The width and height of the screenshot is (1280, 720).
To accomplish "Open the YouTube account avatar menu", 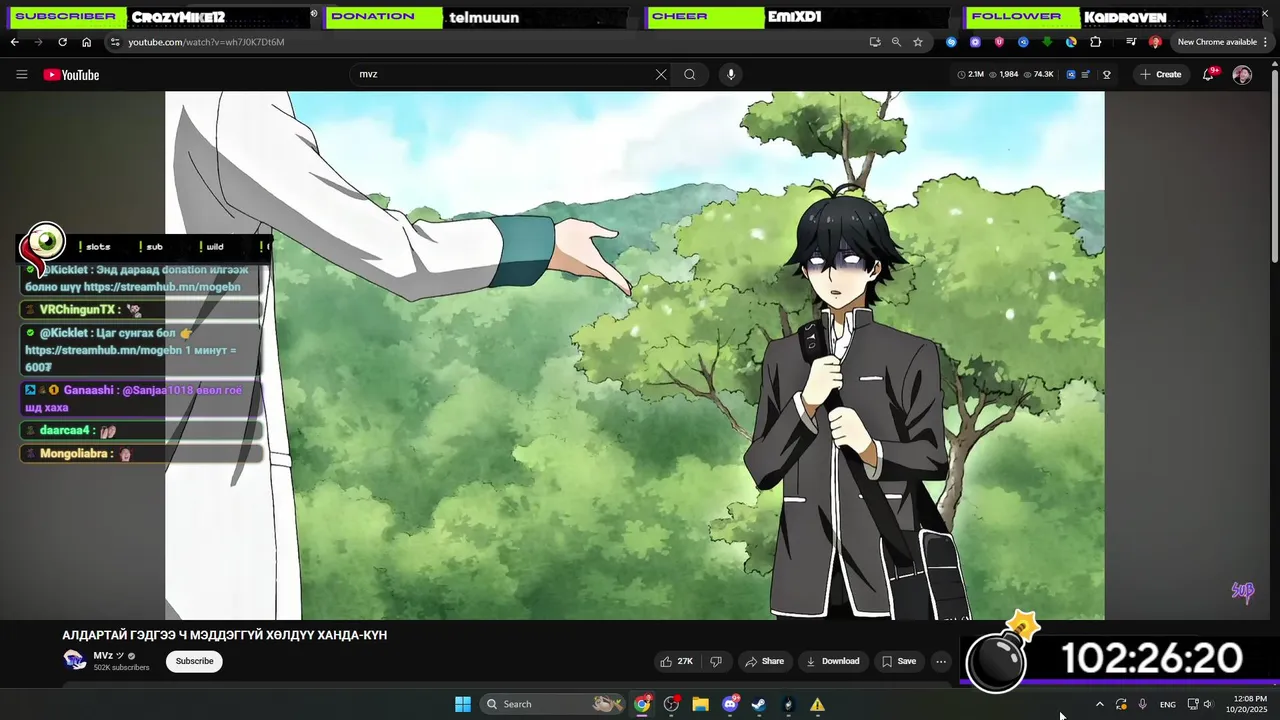I will click(x=1242, y=75).
